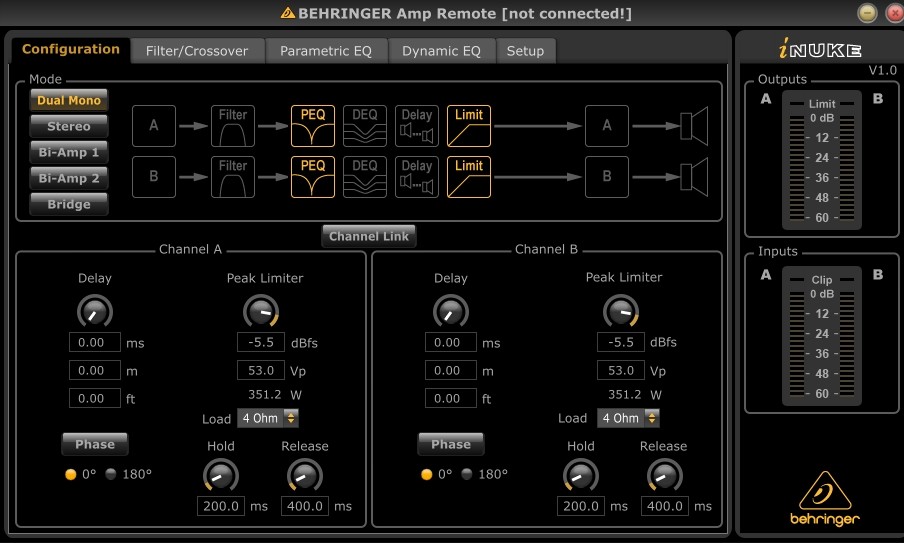Click input B block in signal chain

click(154, 177)
